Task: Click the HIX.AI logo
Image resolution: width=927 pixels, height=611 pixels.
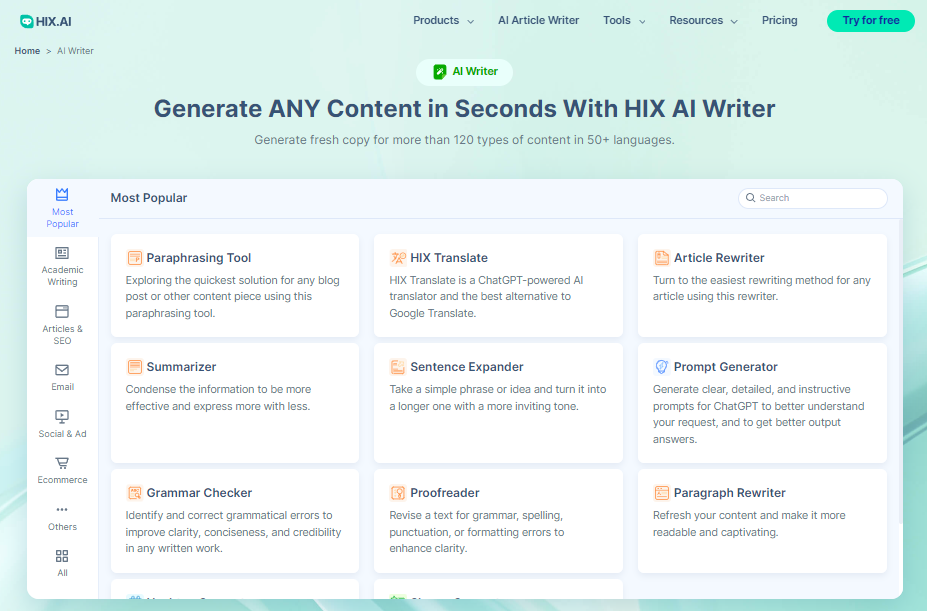Action: tap(44, 20)
